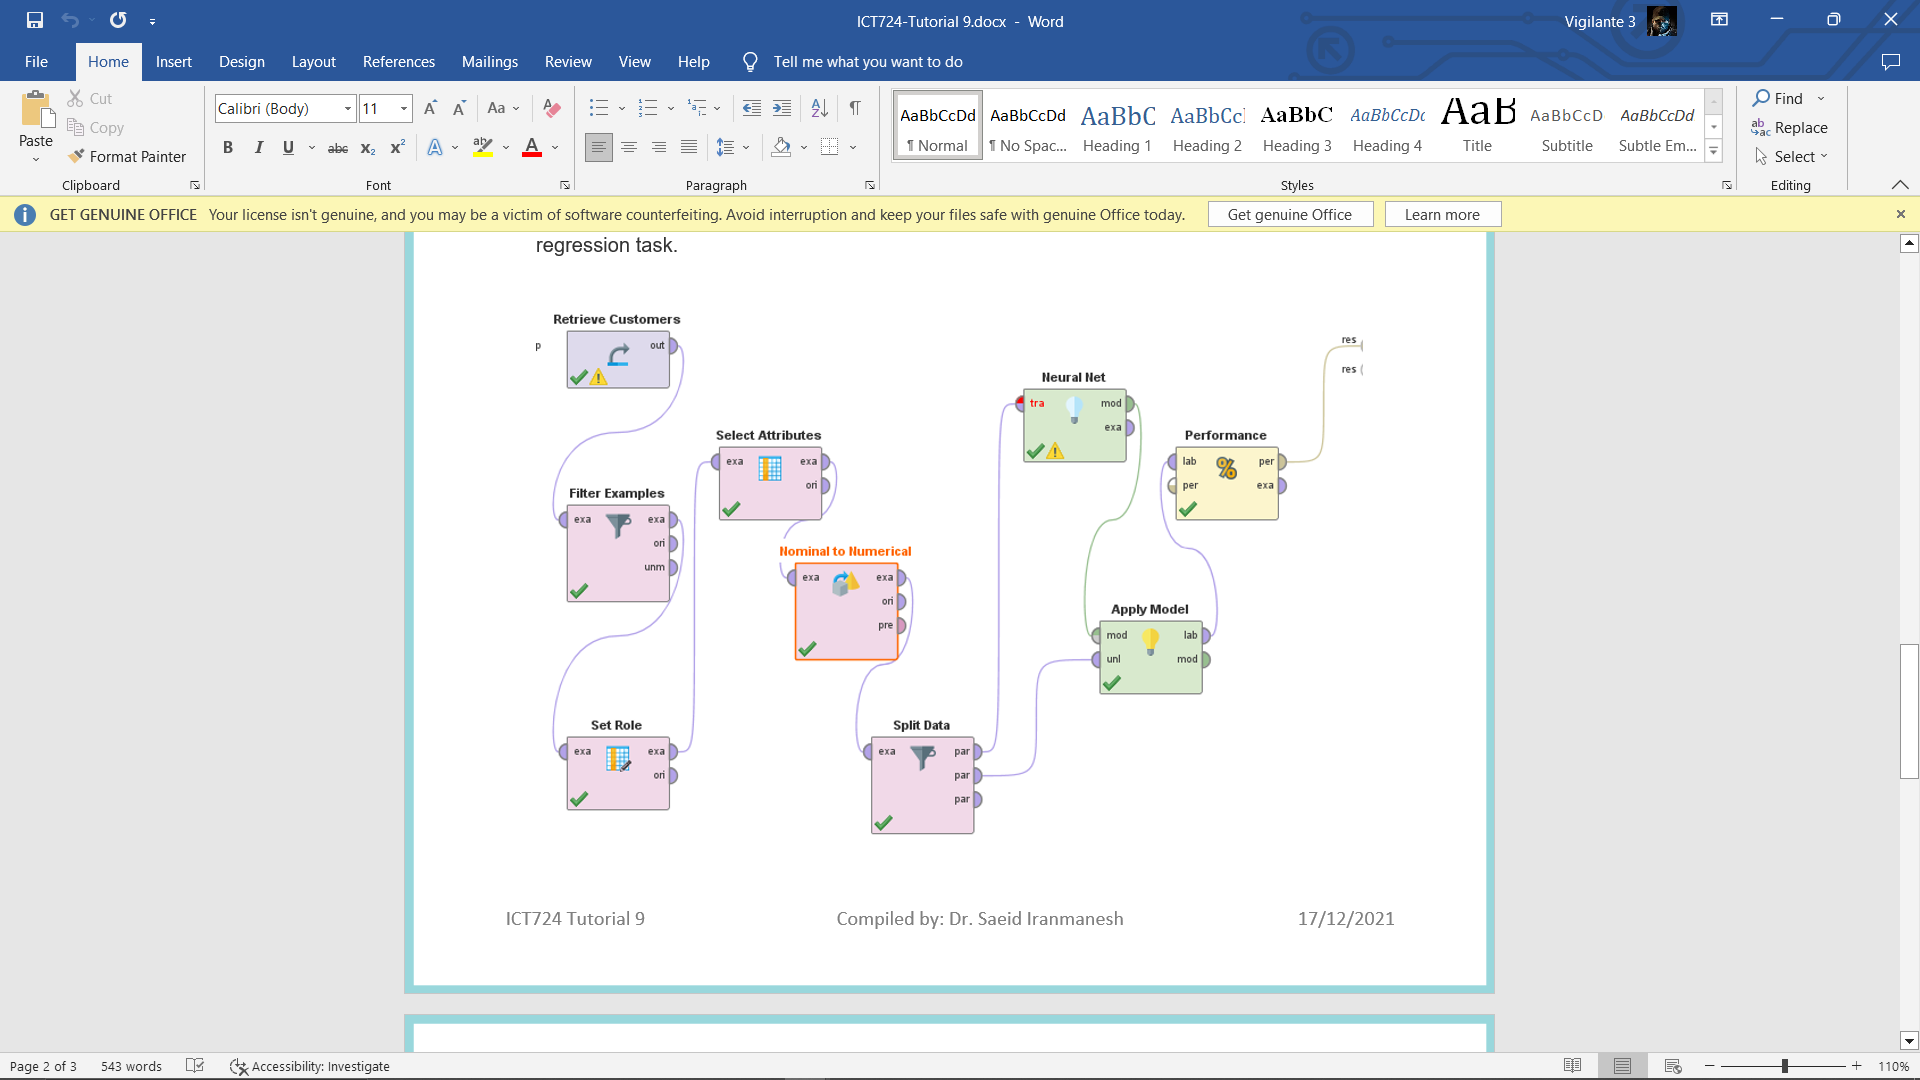Image resolution: width=1920 pixels, height=1080 pixels.
Task: Apply Strikethrough formatting
Action: click(x=338, y=148)
